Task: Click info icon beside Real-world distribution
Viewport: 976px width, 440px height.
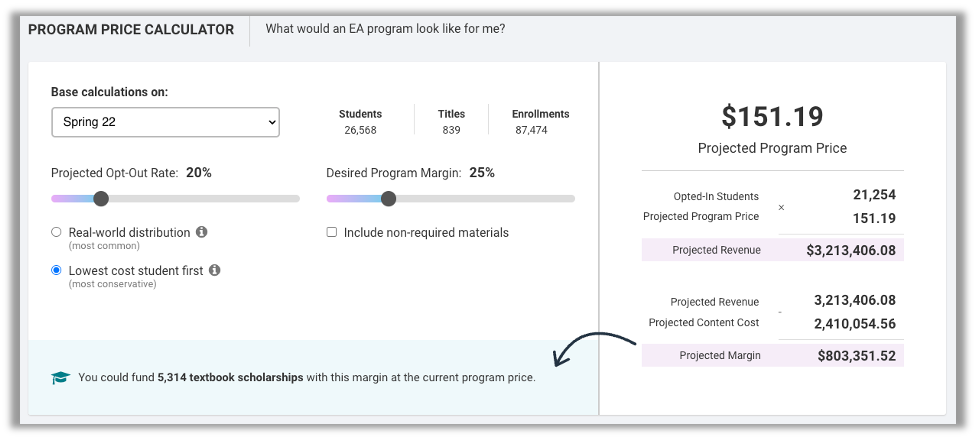Action: pos(202,232)
